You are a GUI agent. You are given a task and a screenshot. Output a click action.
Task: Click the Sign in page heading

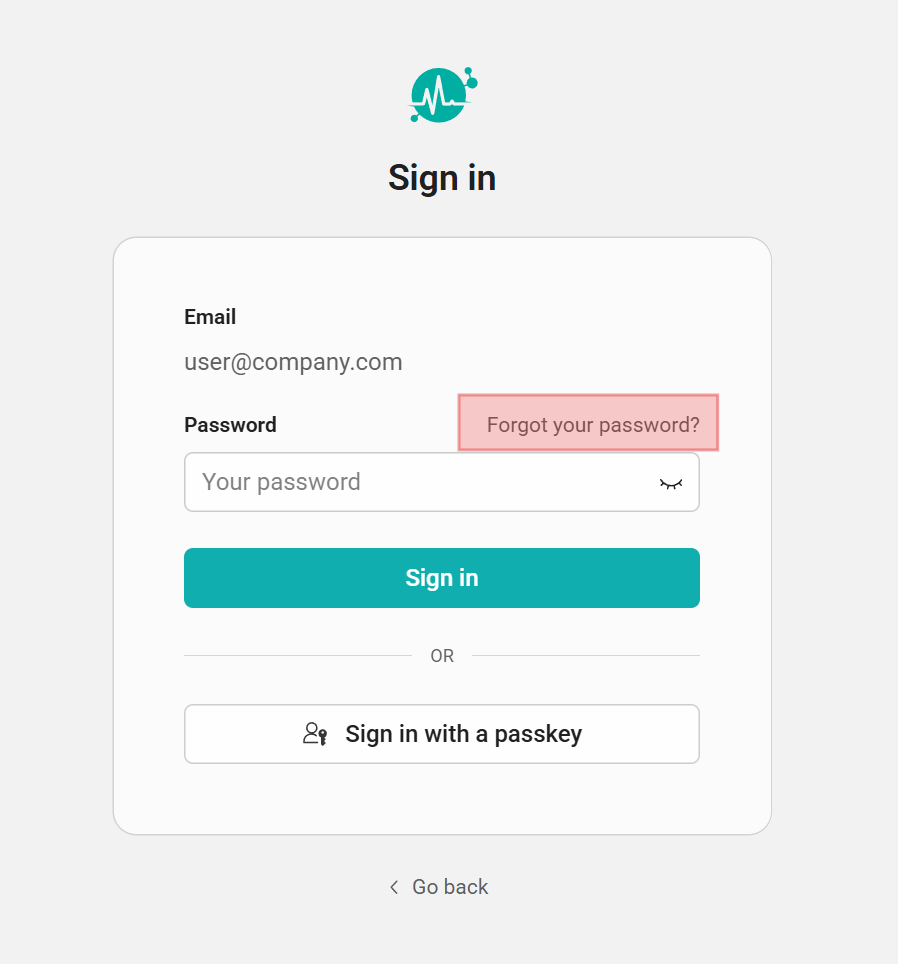(442, 178)
